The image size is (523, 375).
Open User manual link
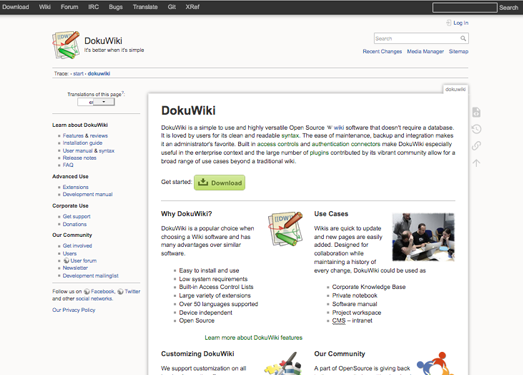click(x=78, y=151)
